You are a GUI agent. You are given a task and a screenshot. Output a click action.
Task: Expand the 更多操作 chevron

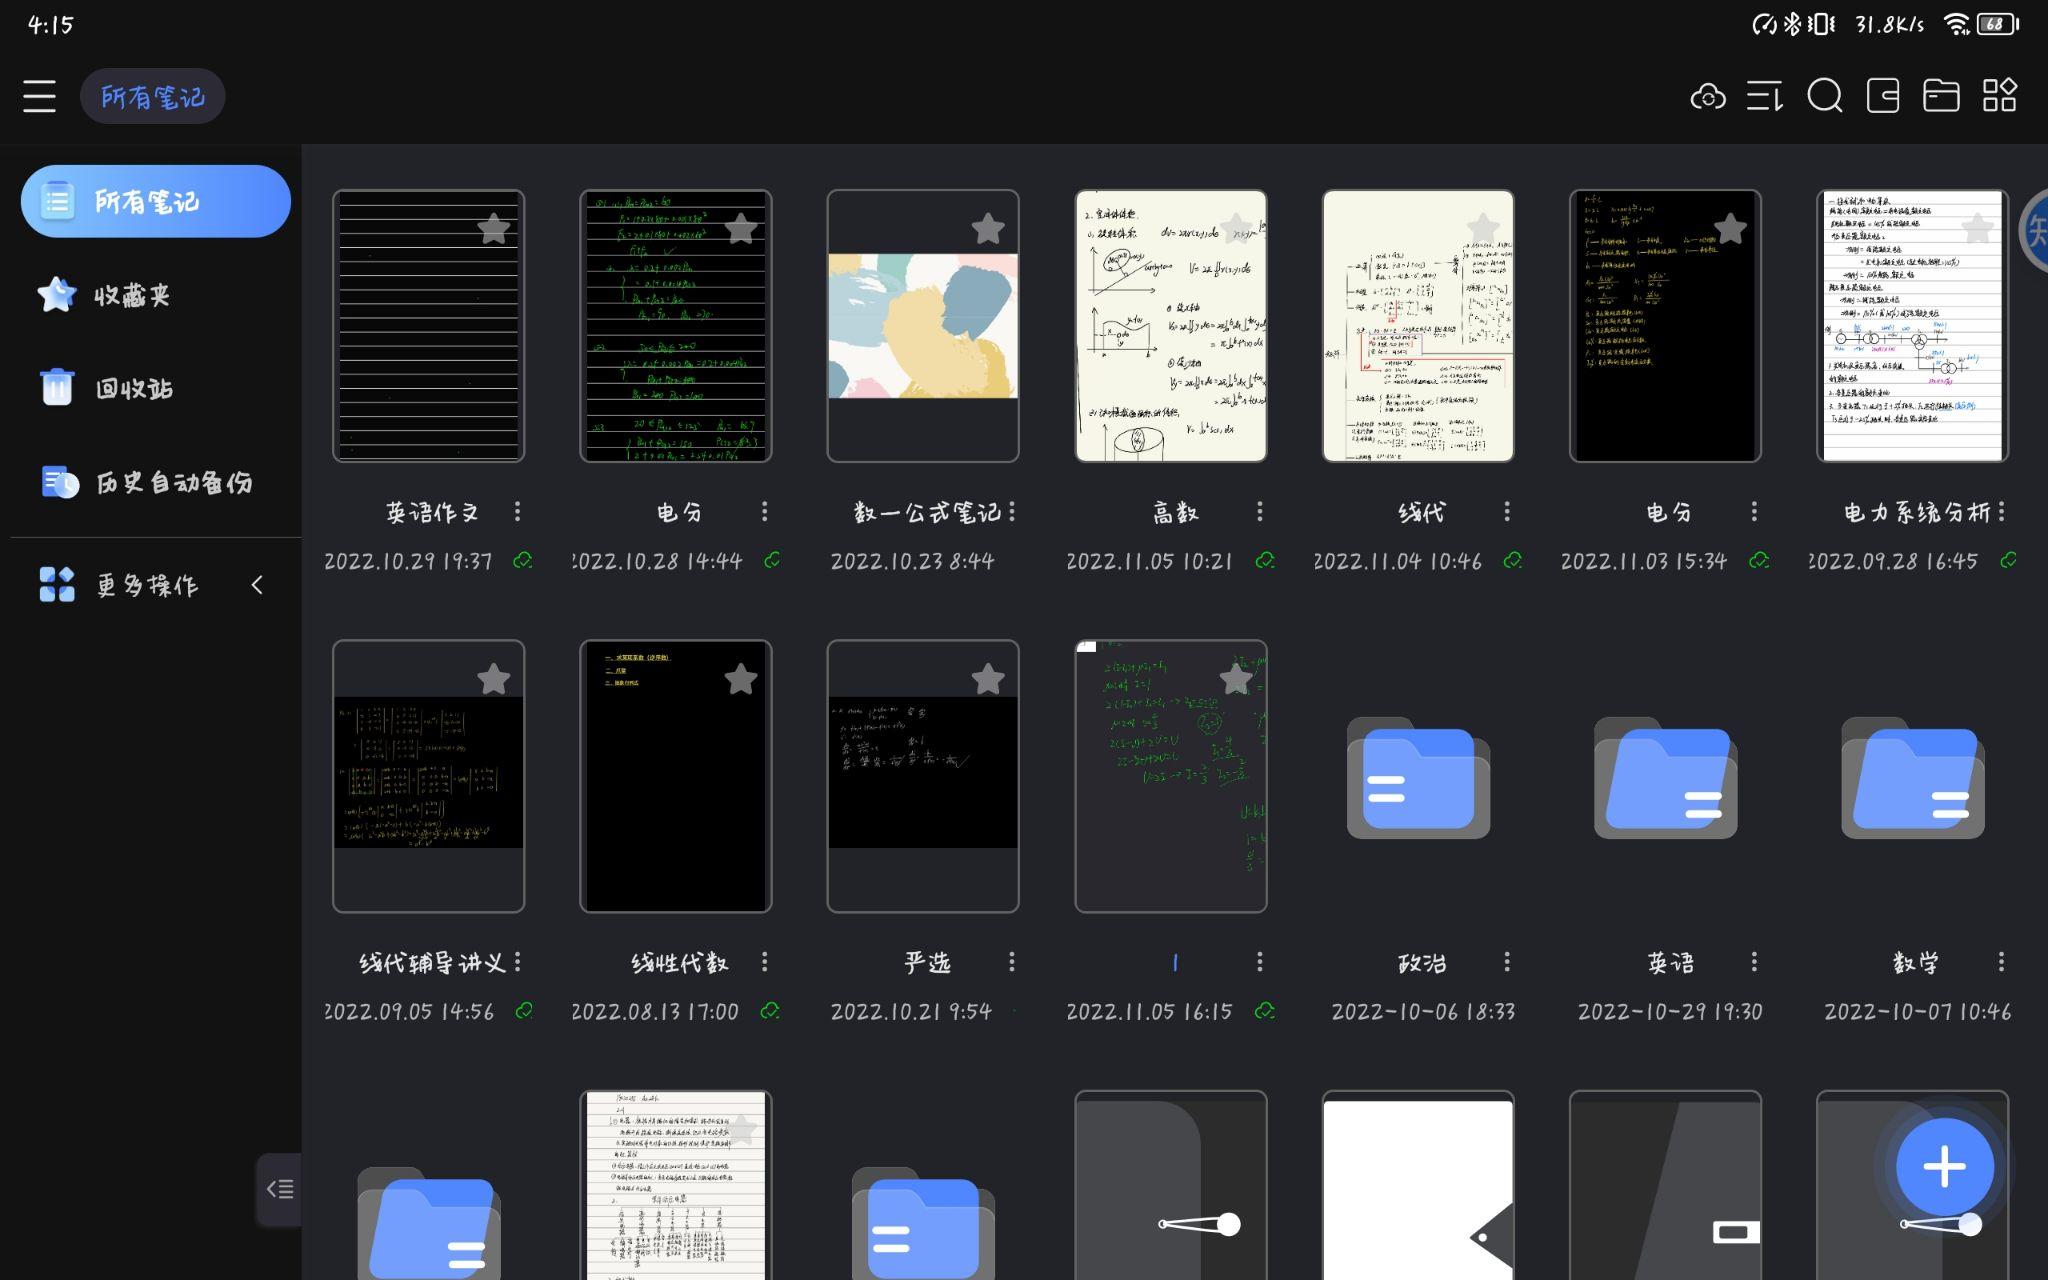[x=257, y=585]
